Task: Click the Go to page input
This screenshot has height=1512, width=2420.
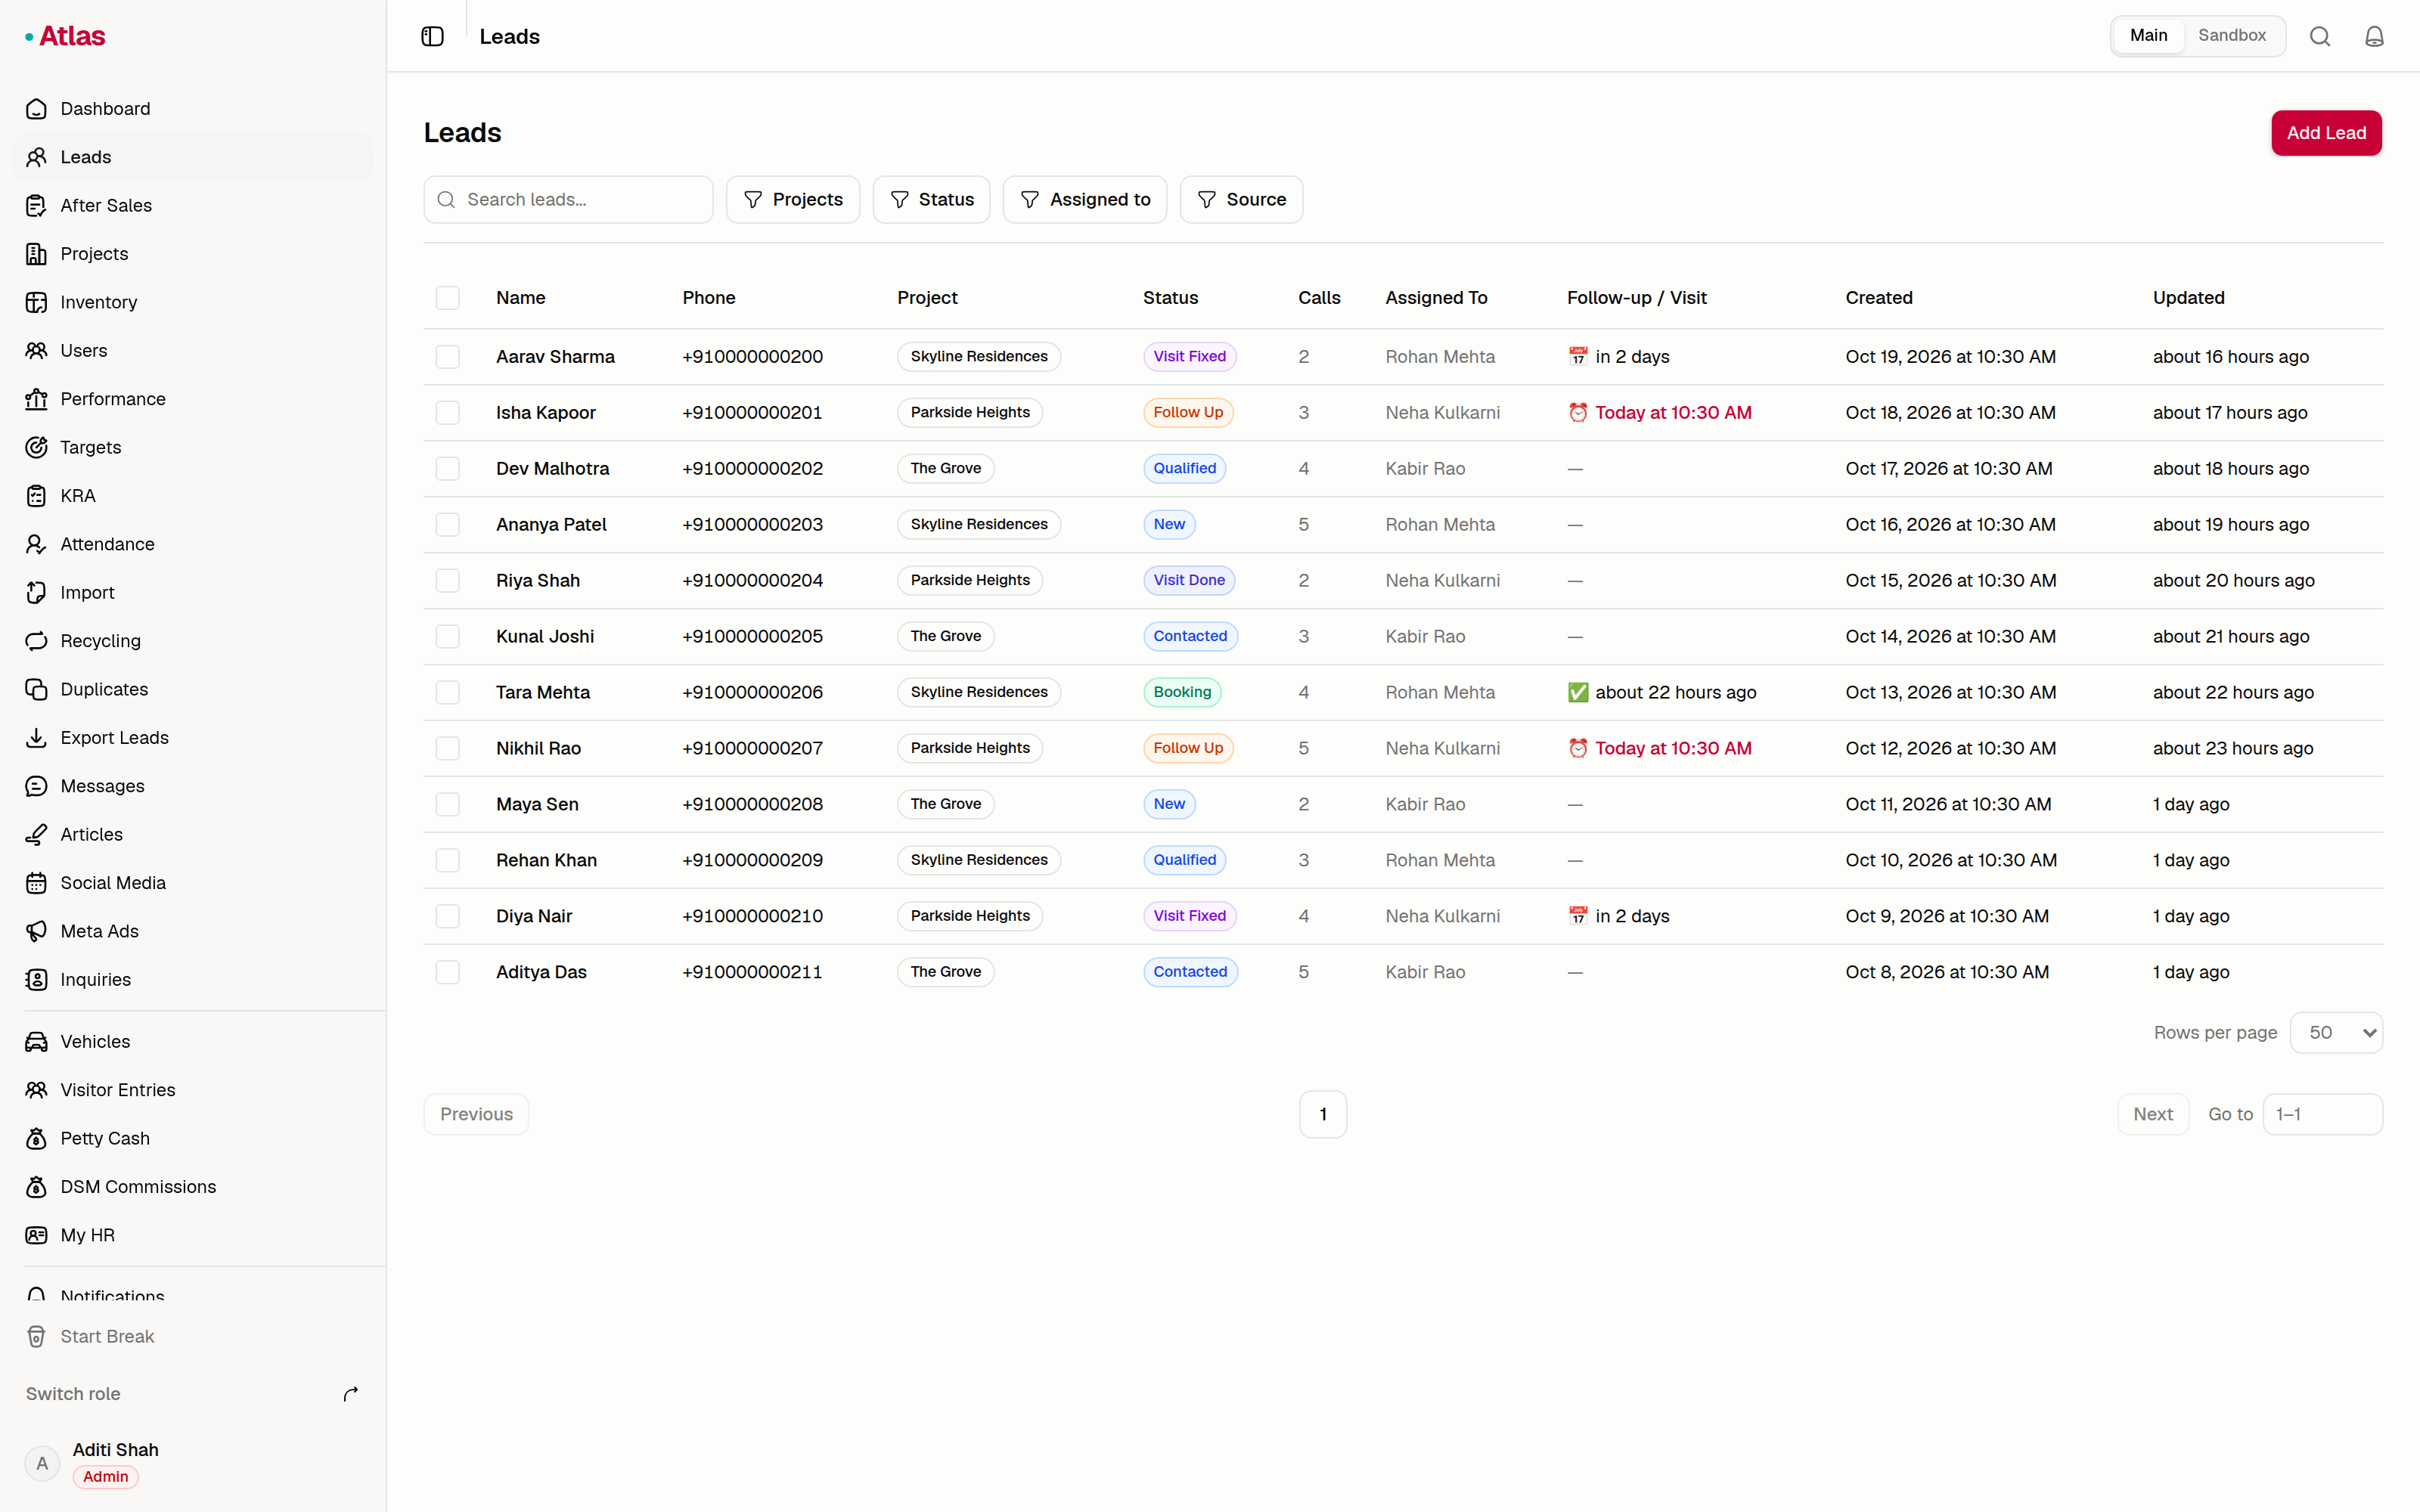Action: pos(2322,1114)
